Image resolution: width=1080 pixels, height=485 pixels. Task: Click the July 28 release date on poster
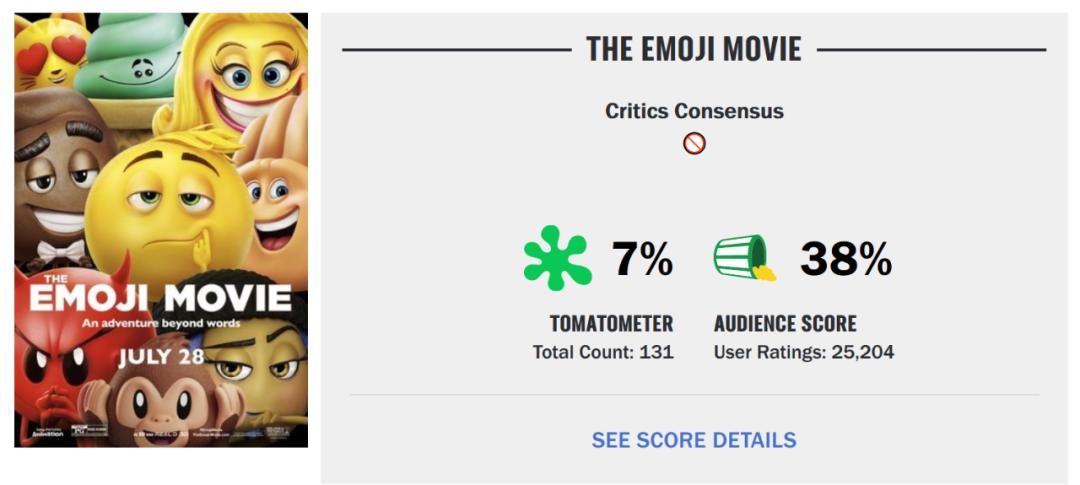(160, 357)
